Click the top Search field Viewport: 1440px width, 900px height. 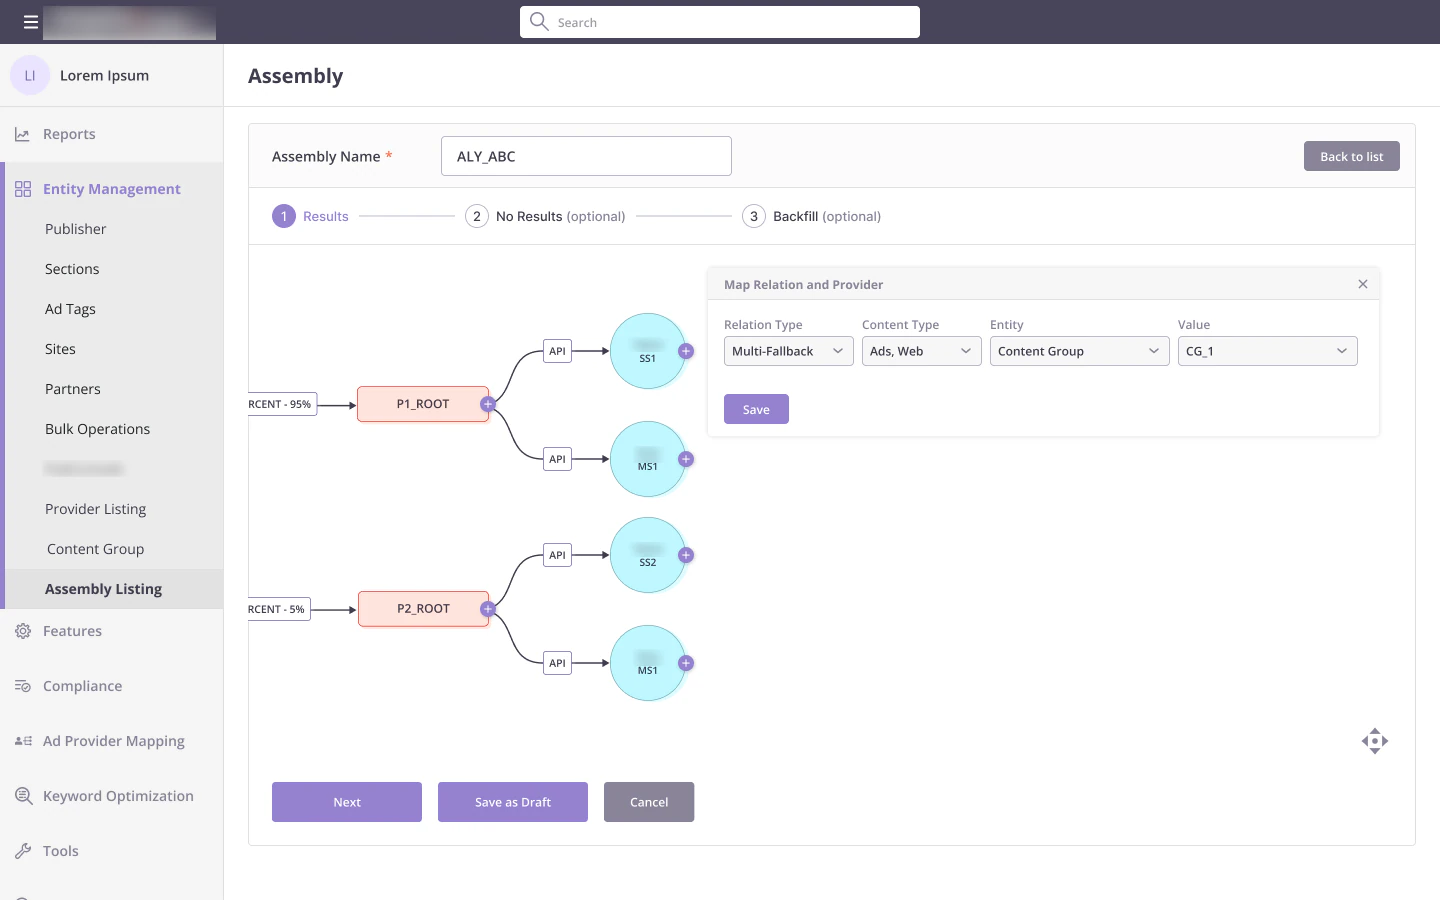point(720,22)
